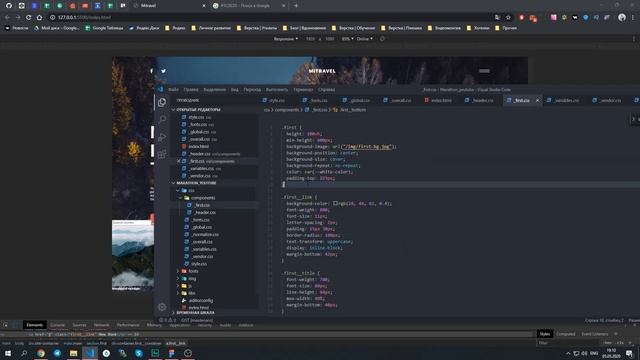Reload the browser page
Image resolution: width=640 pixels, height=360 pixels.
28,18
